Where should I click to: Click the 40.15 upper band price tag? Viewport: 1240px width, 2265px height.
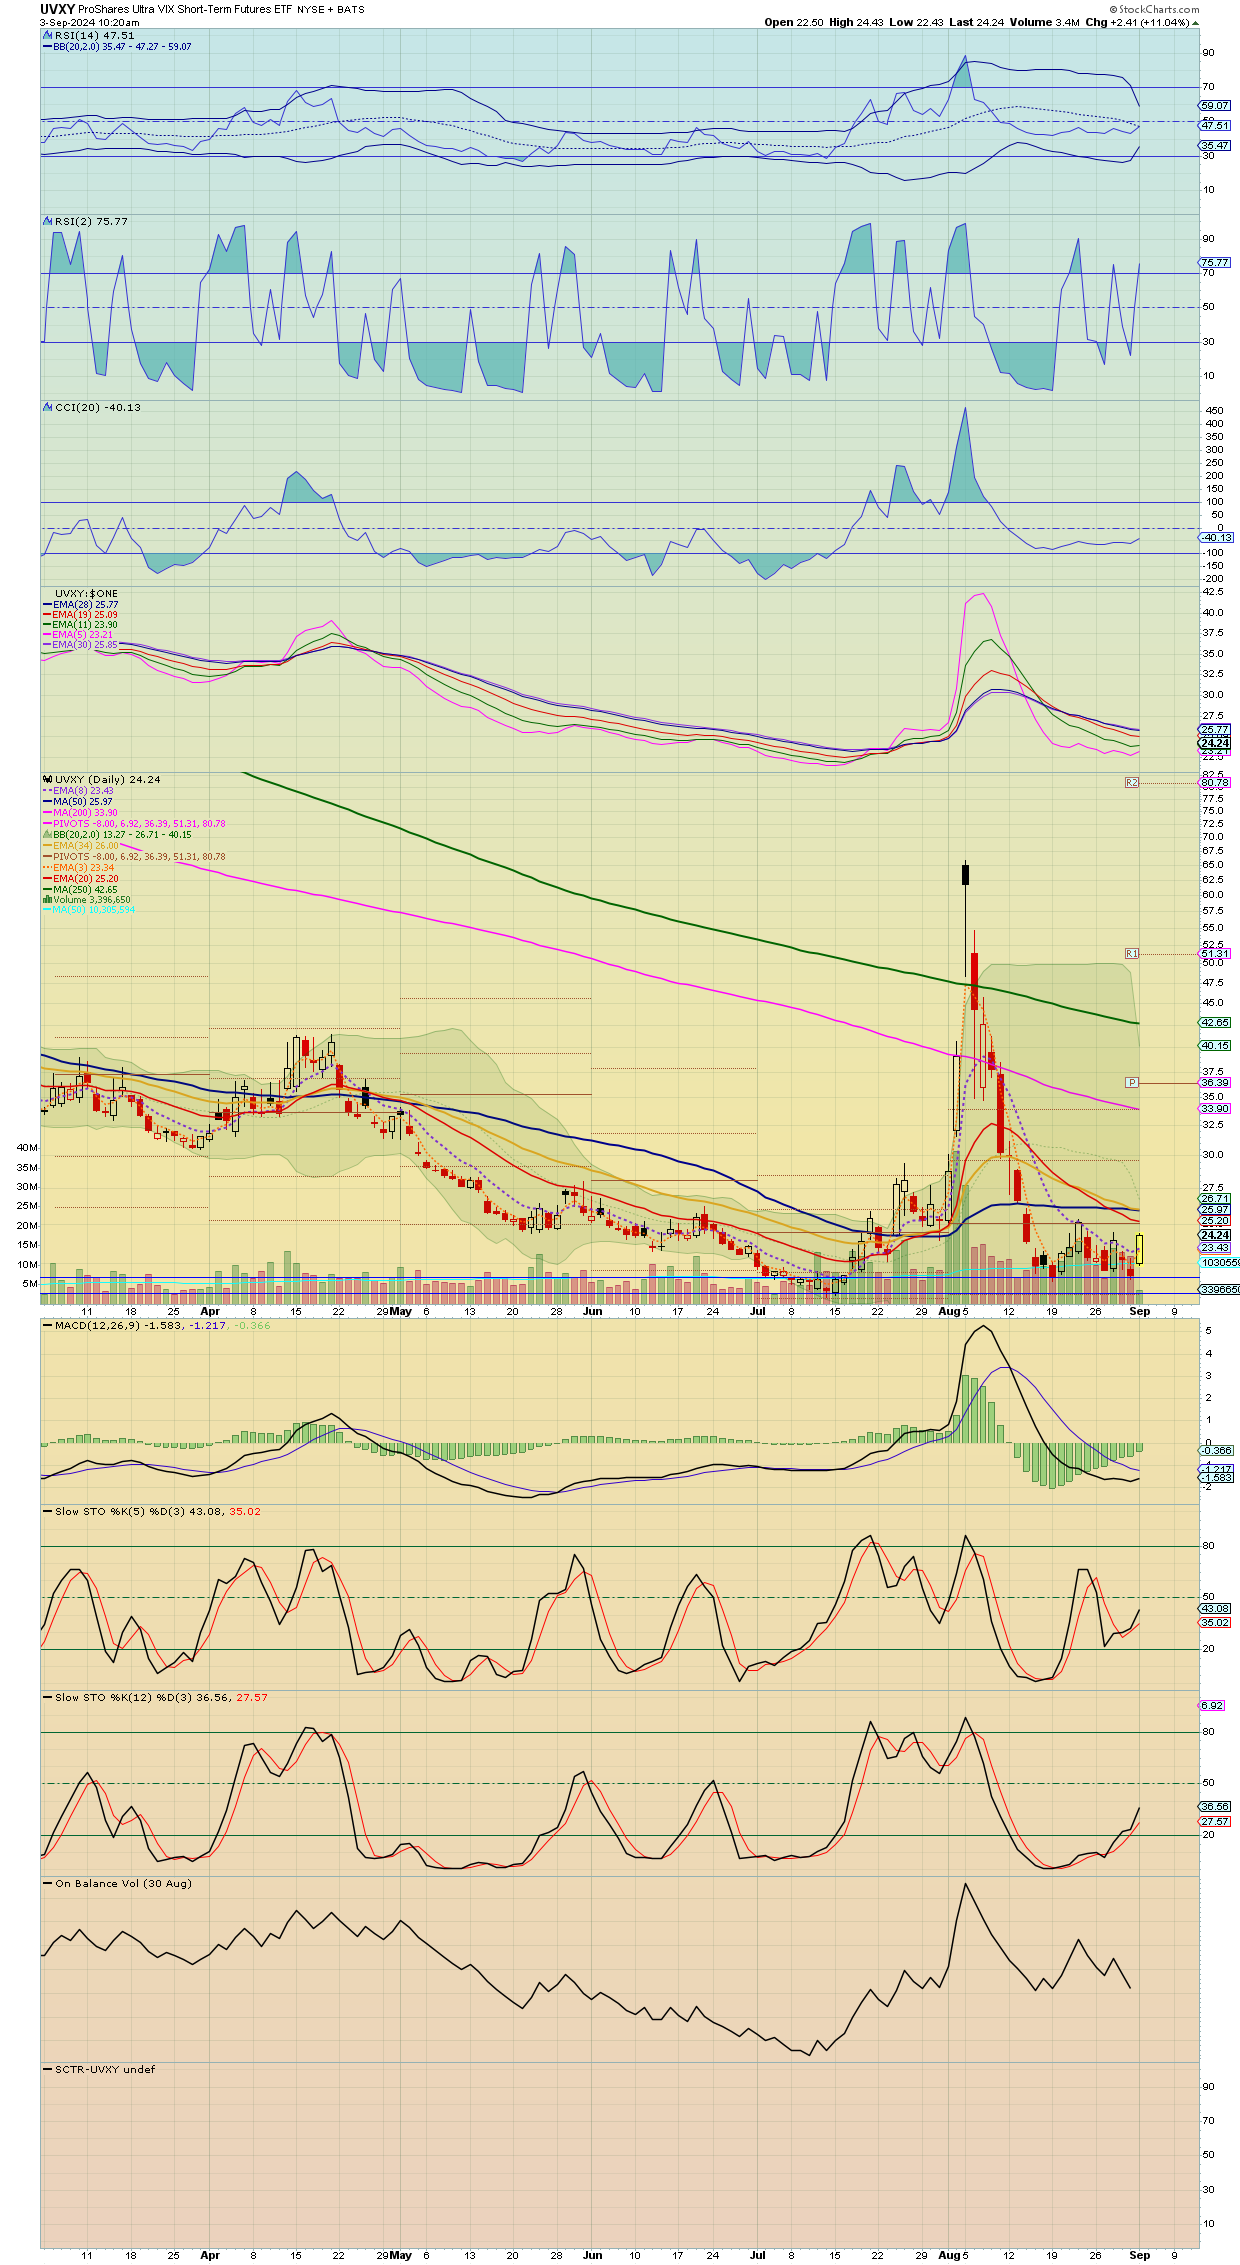pyautogui.click(x=1215, y=1045)
